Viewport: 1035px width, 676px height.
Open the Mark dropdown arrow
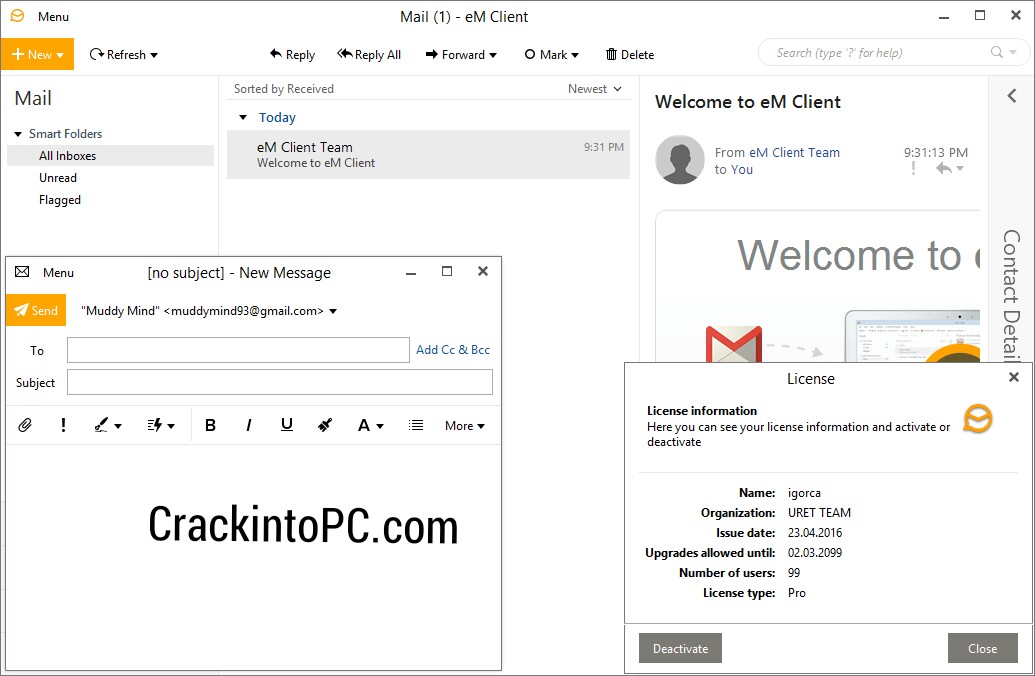pyautogui.click(x=575, y=55)
